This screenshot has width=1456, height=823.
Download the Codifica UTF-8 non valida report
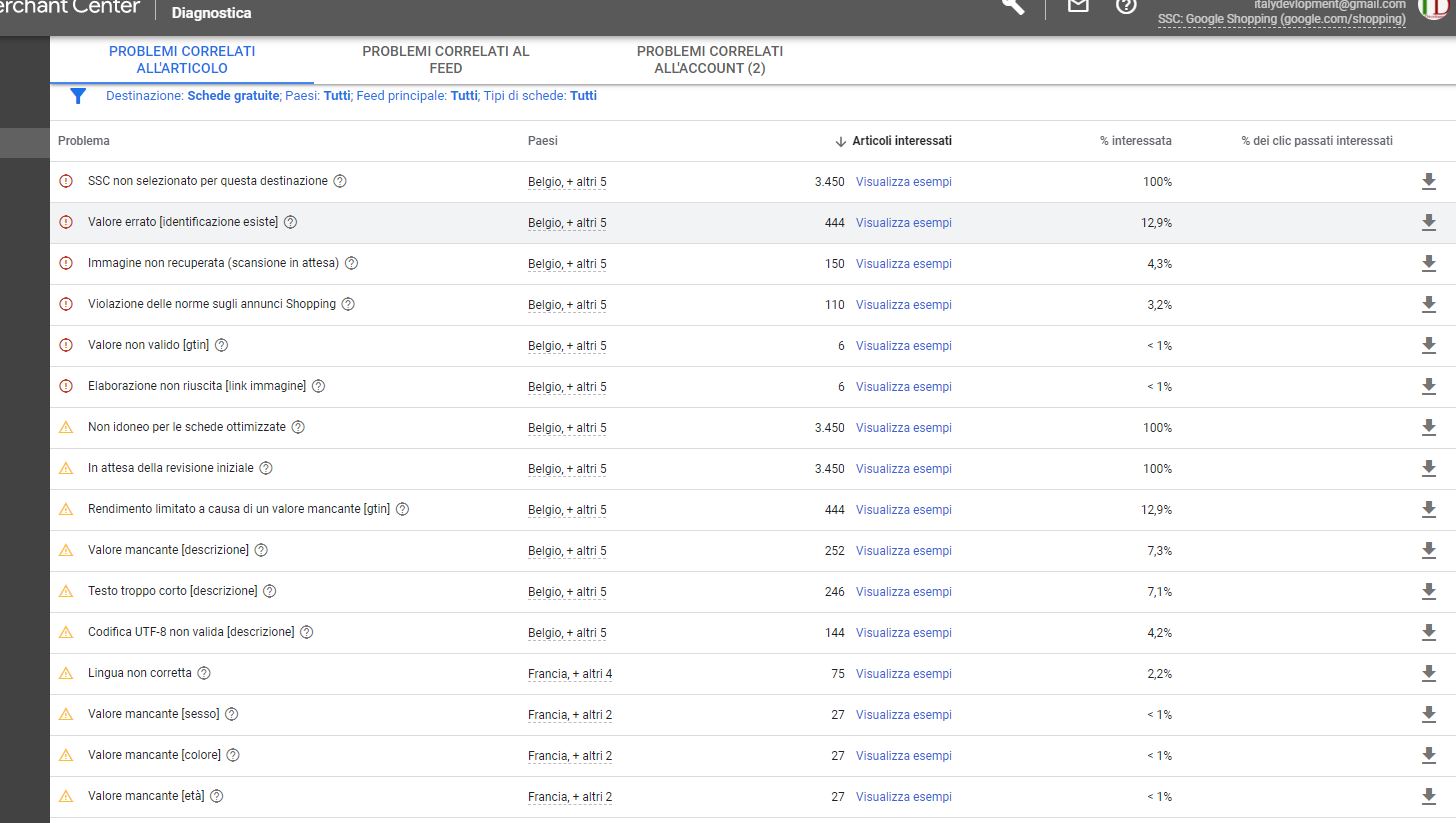[x=1429, y=632]
